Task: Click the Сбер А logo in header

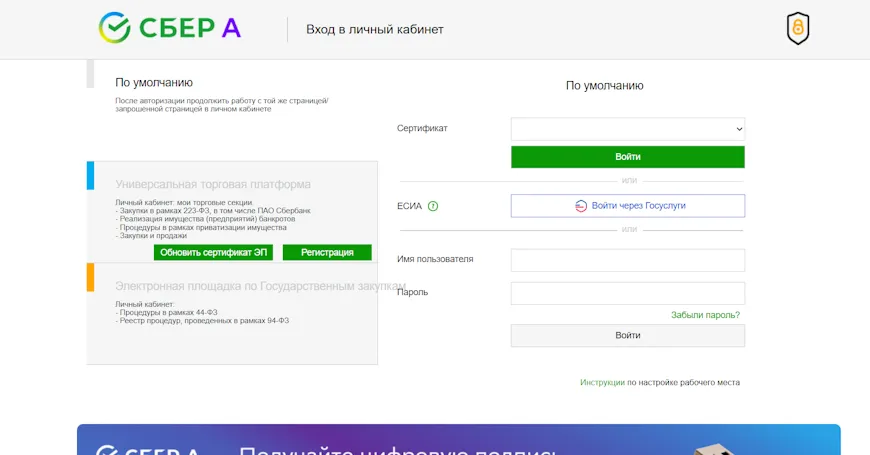Action: (170, 28)
